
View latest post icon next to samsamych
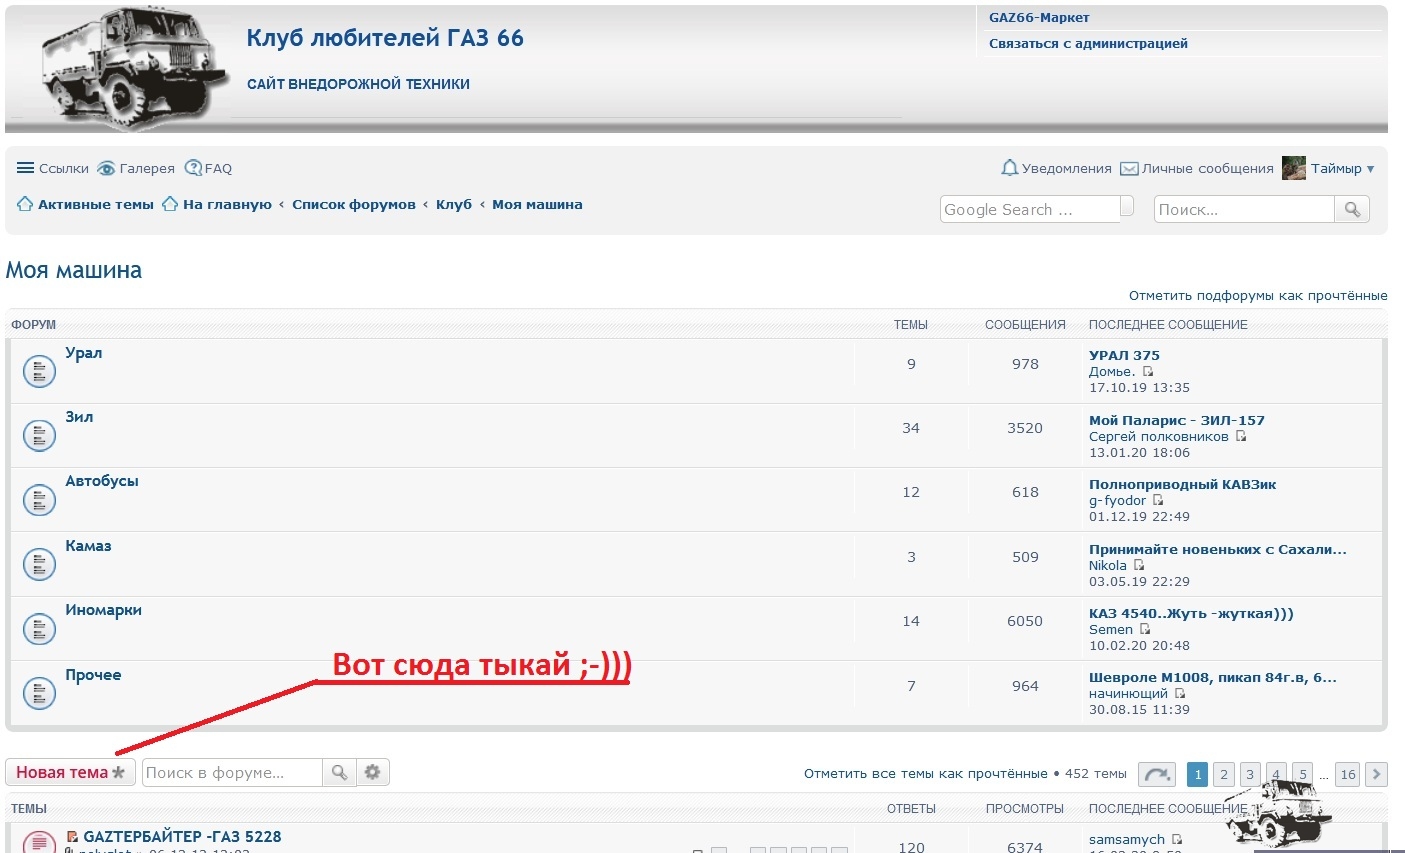click(1177, 839)
